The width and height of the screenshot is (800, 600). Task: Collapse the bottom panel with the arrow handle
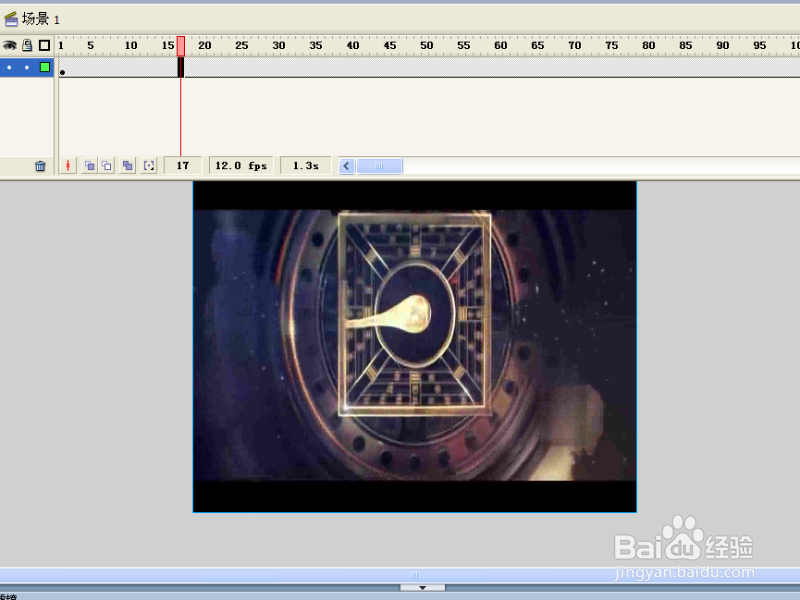pyautogui.click(x=422, y=588)
